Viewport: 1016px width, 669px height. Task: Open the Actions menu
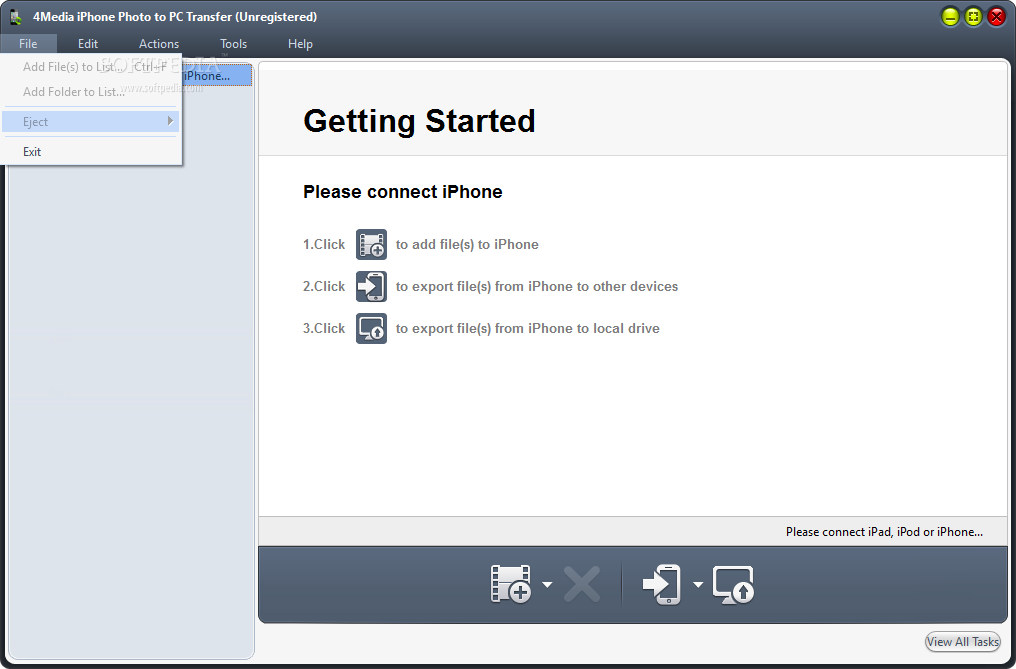click(x=159, y=43)
